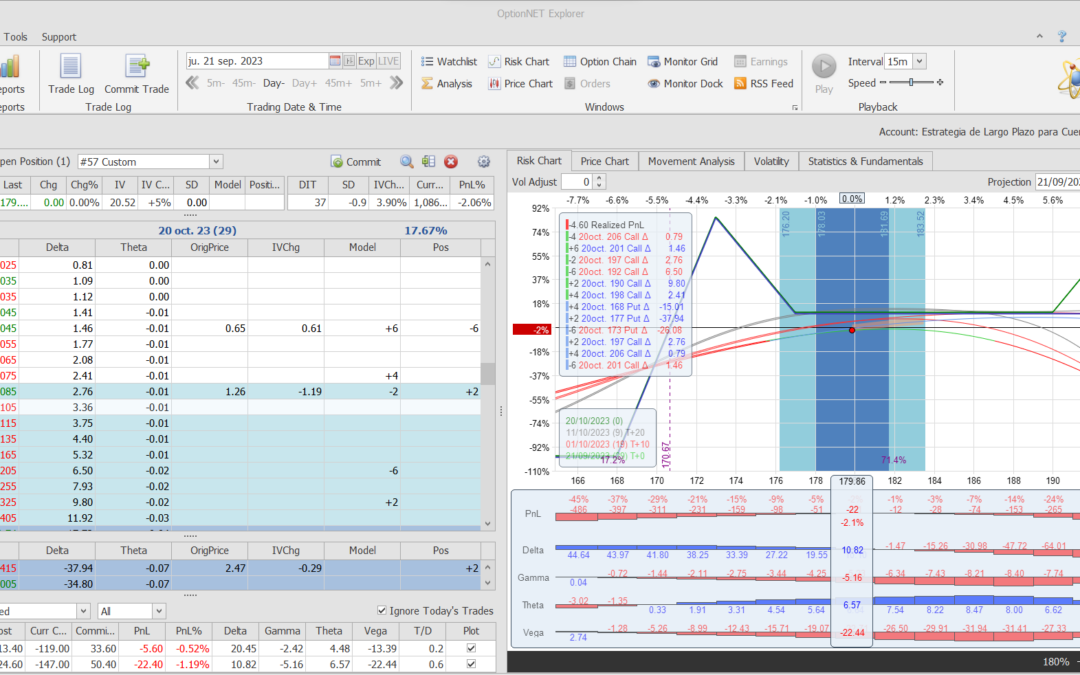Open position settings gear icon
The image size is (1080, 675).
coord(484,161)
